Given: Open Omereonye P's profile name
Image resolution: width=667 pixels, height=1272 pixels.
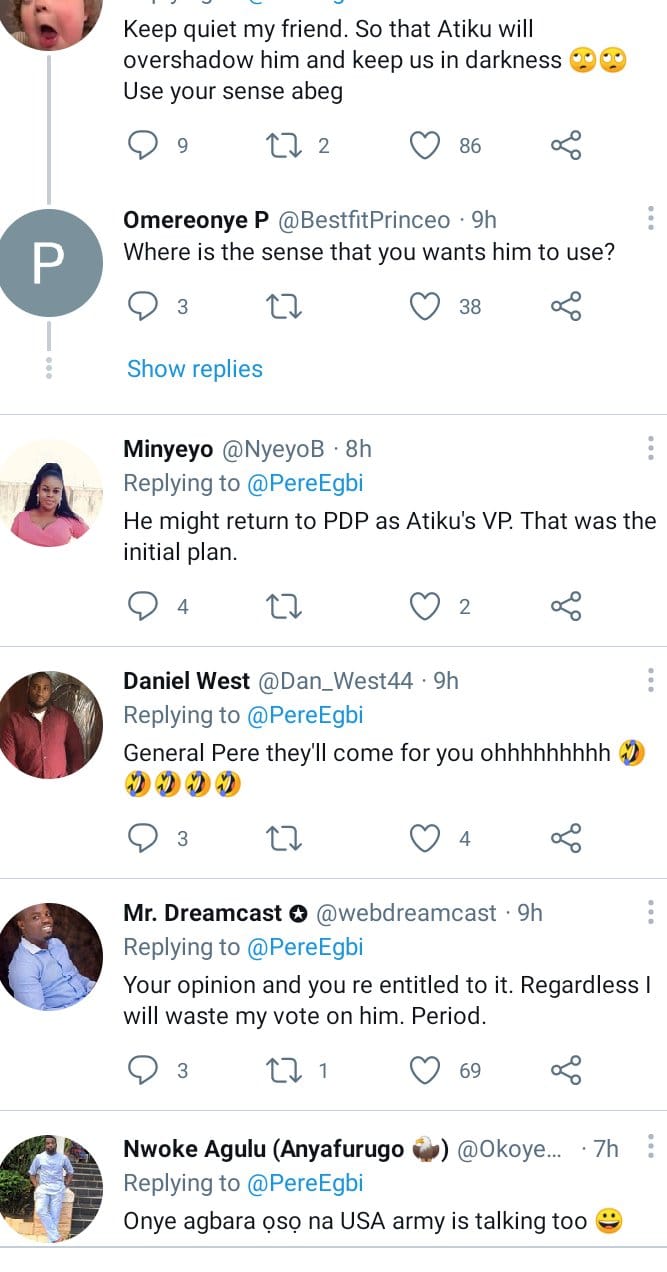Looking at the screenshot, I should (x=195, y=220).
